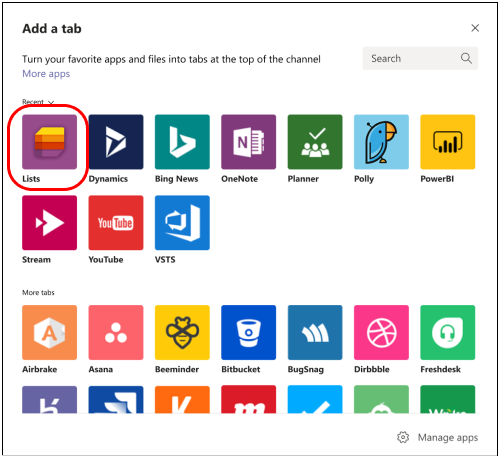Focus the Search input field

point(420,58)
